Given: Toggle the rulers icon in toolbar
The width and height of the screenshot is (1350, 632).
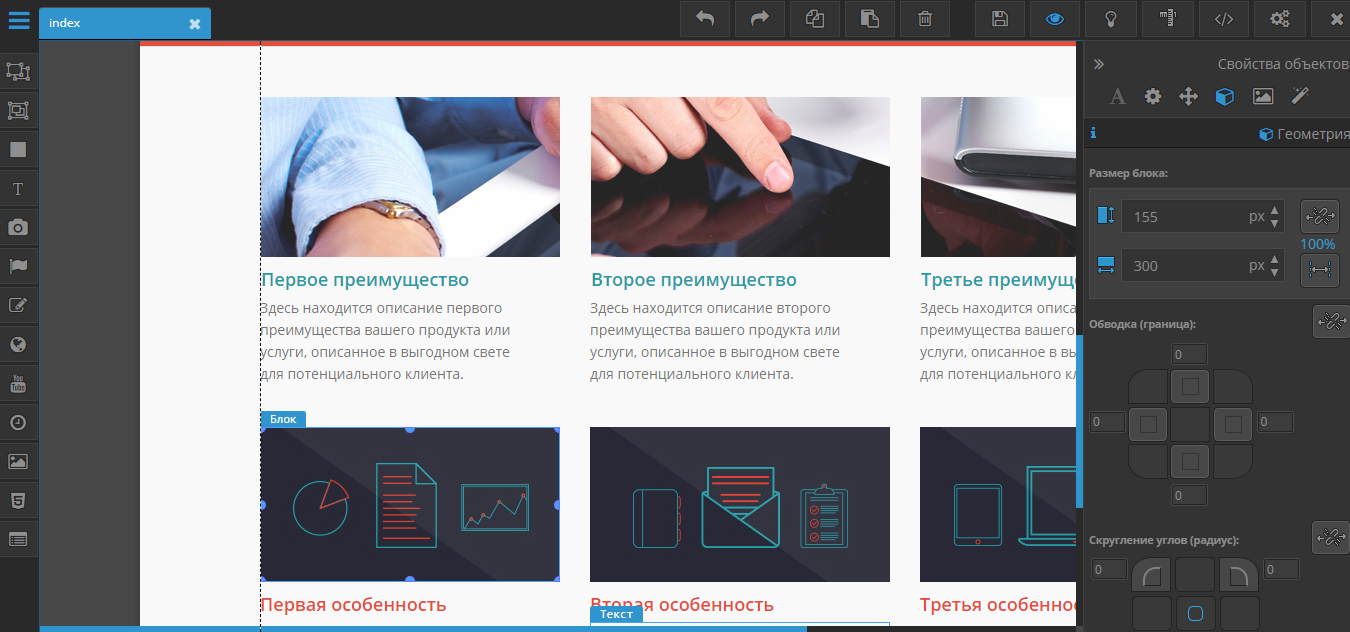Looking at the screenshot, I should 1166,19.
